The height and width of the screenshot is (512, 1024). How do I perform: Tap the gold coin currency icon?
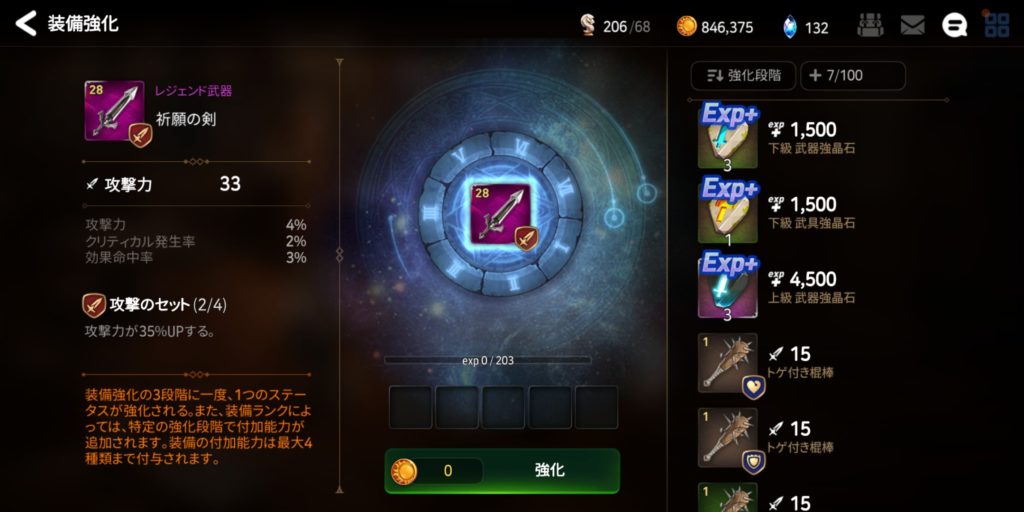coord(686,26)
